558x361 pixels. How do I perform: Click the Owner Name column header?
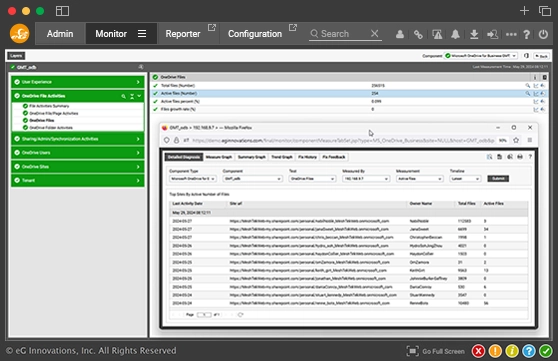tap(421, 204)
